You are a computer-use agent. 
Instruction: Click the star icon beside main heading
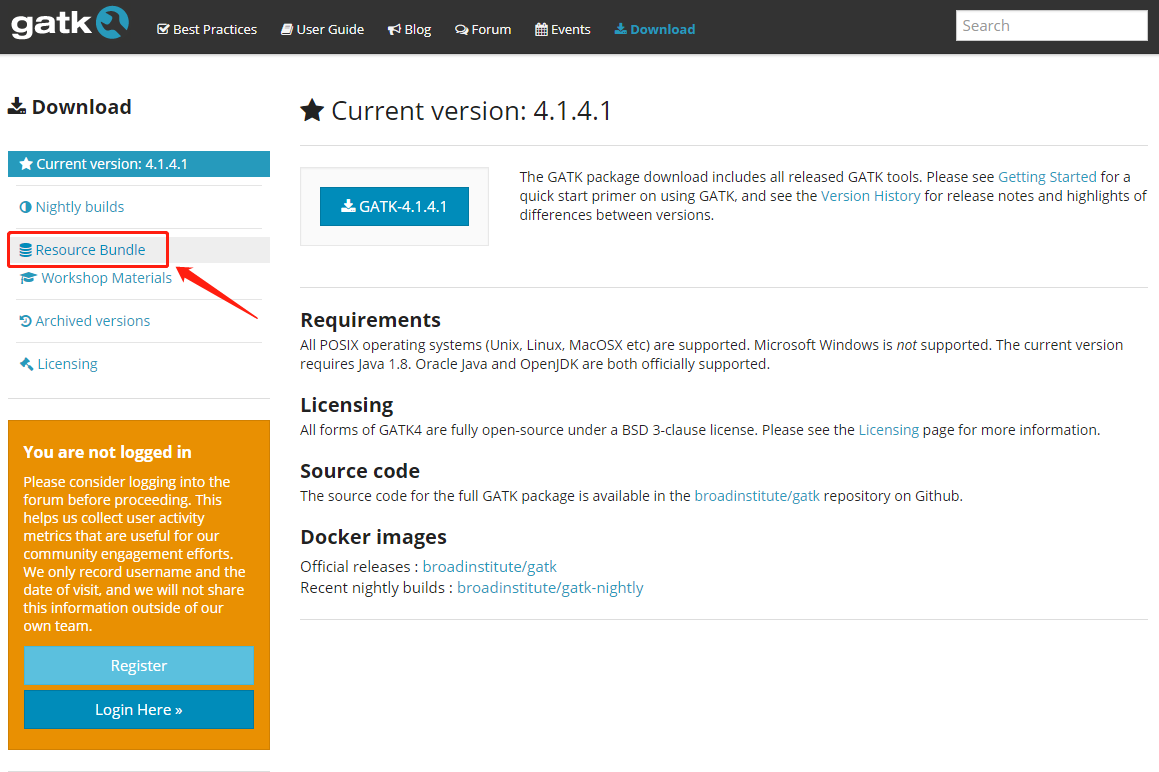[x=312, y=110]
